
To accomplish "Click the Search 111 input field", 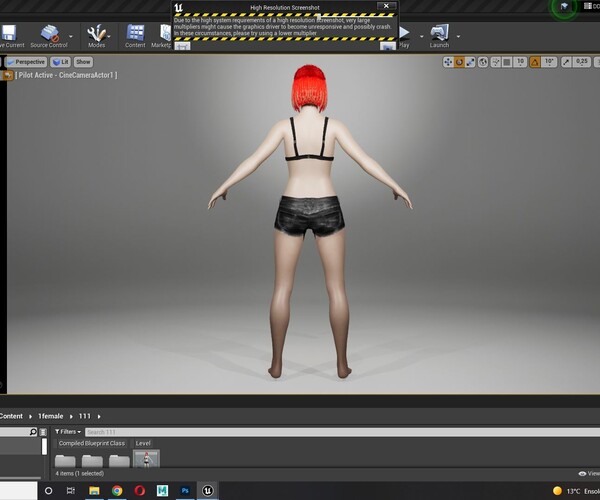I will point(342,432).
